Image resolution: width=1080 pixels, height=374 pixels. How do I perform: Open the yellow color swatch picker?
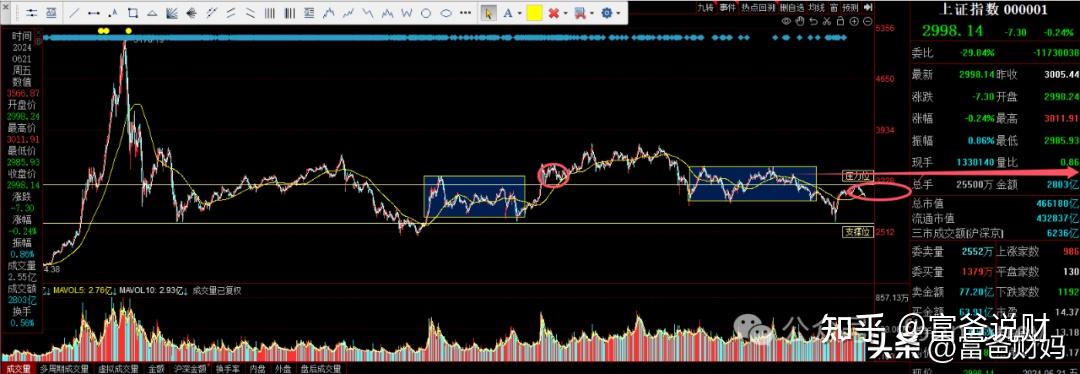[x=534, y=13]
